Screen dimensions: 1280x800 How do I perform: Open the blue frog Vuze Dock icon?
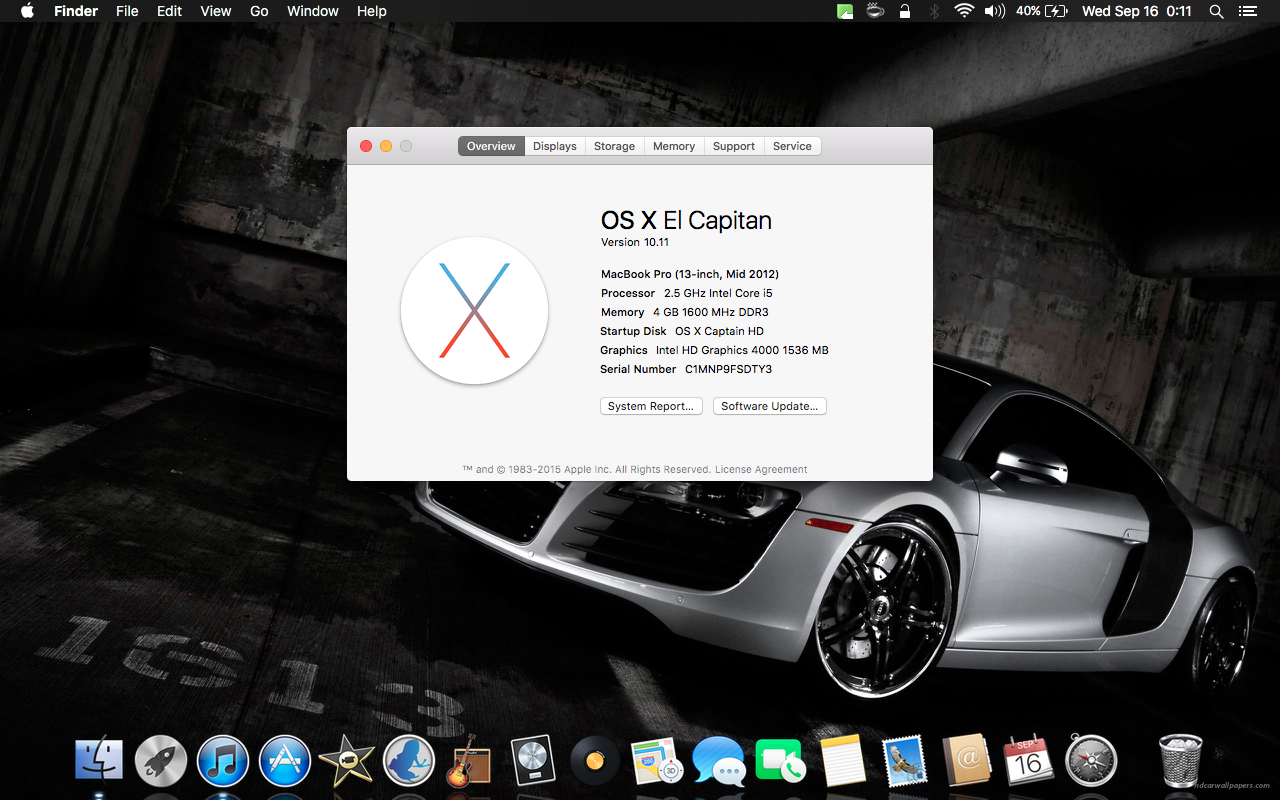point(408,762)
